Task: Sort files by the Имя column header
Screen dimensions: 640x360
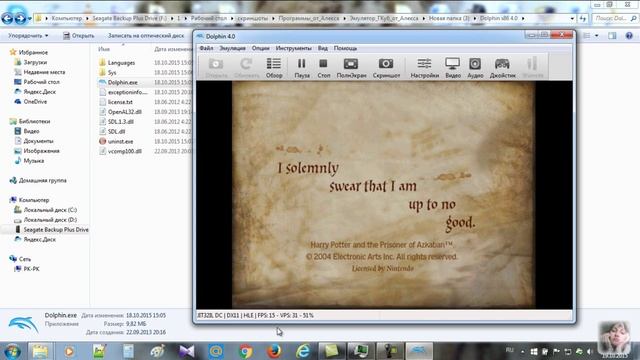Action: pyautogui.click(x=104, y=49)
